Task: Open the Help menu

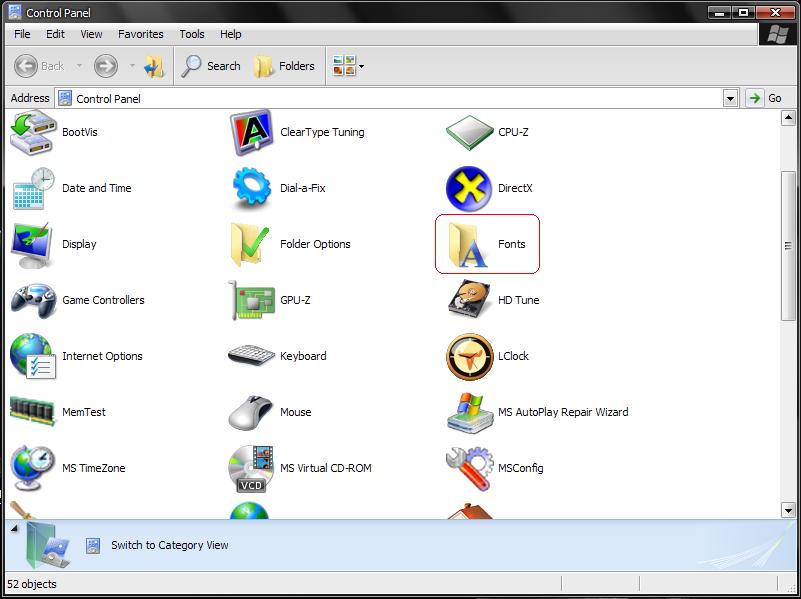Action: click(230, 34)
